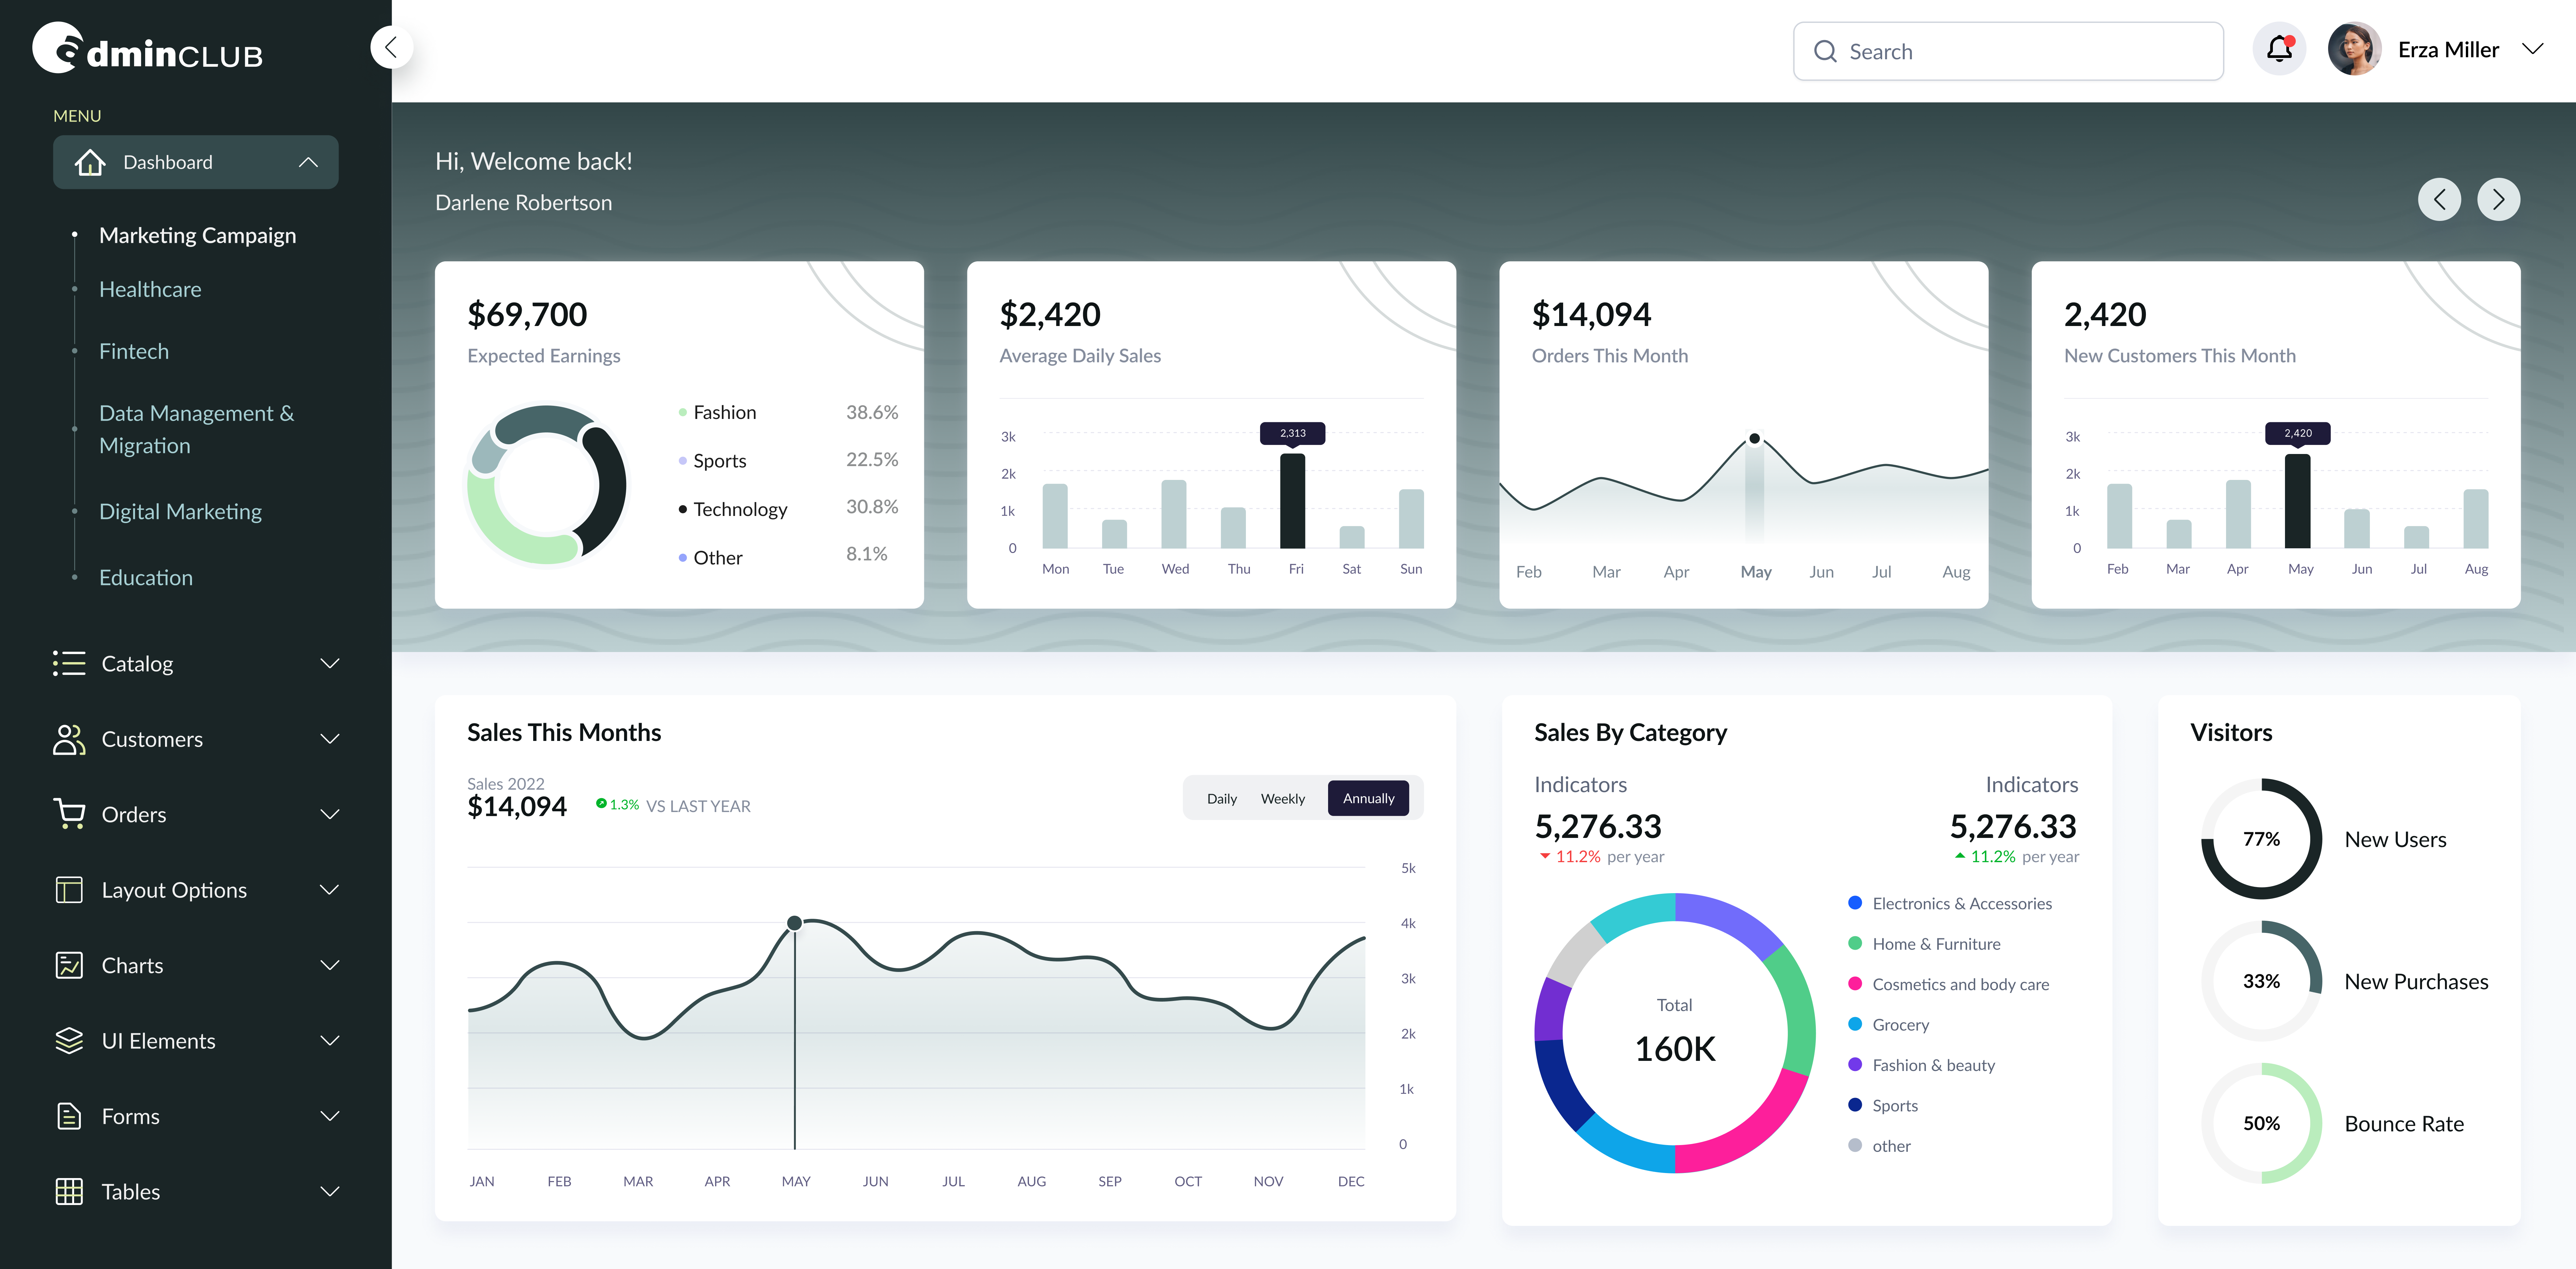Expand the Catalog menu chevron

click(330, 663)
